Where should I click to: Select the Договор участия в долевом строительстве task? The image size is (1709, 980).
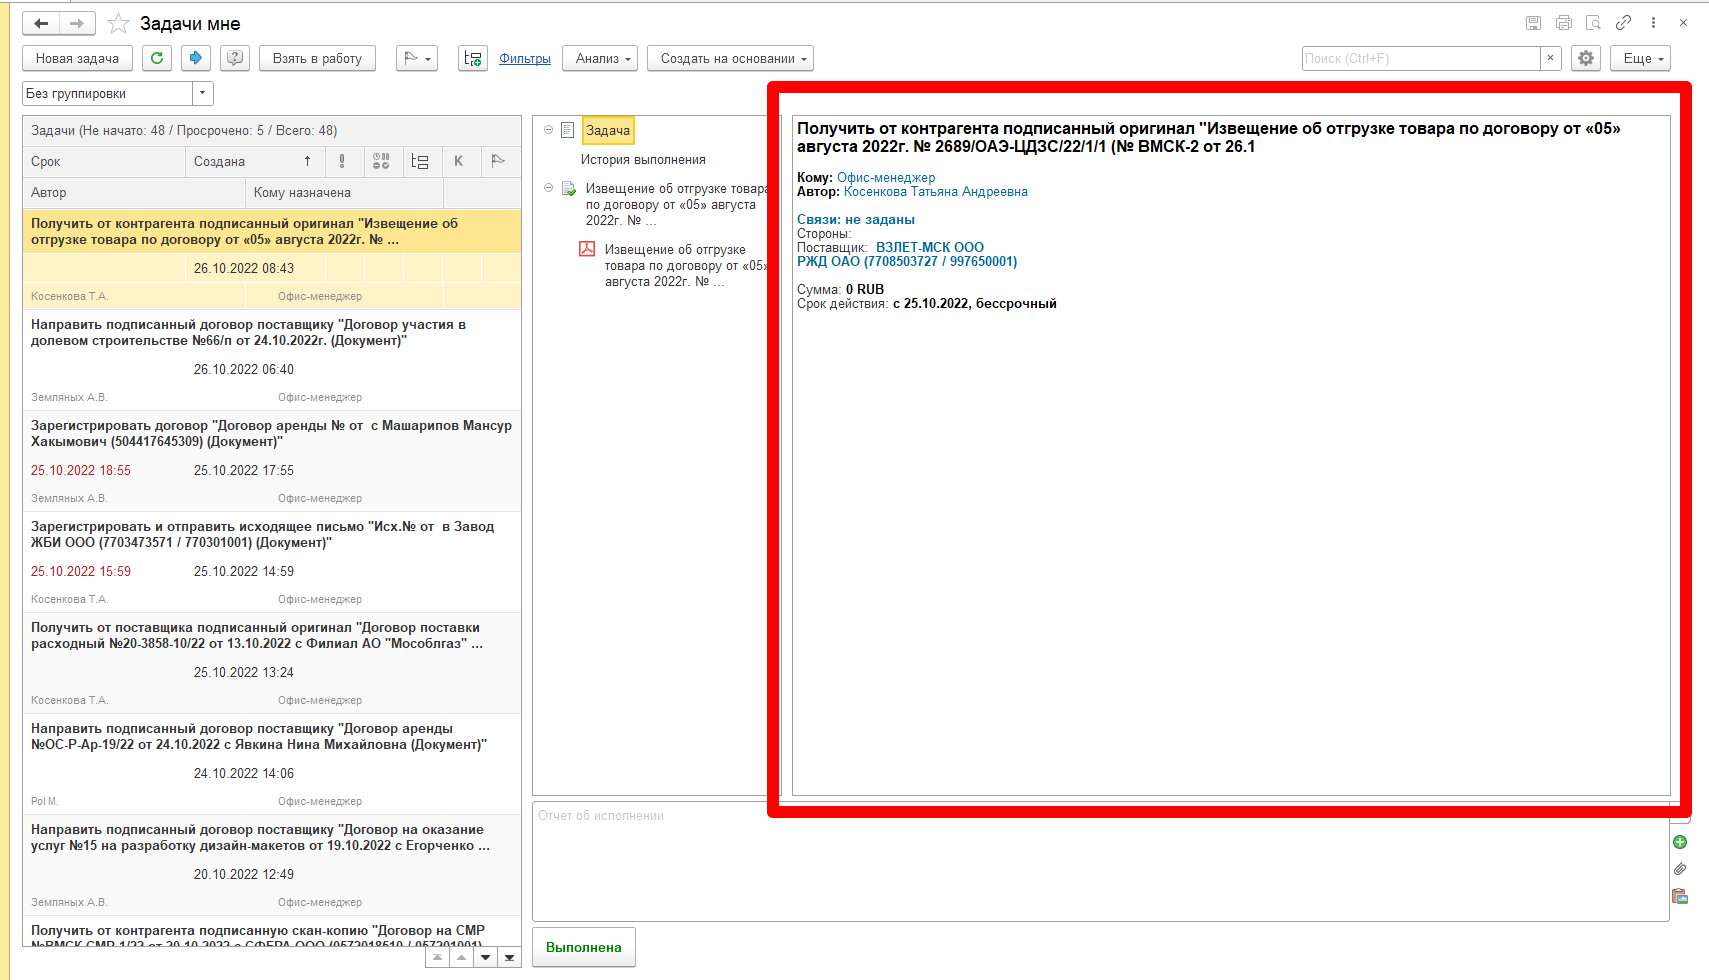pyautogui.click(x=272, y=360)
